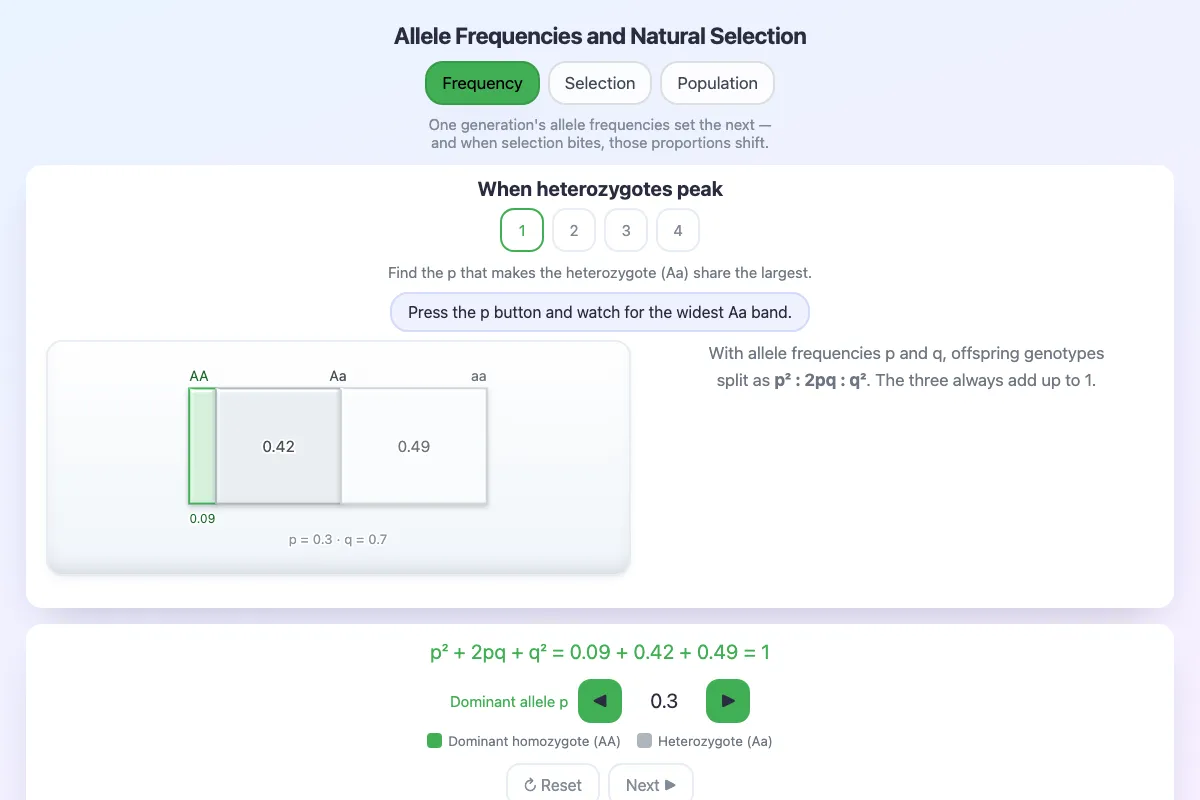Open the Selection tab
1200x800 pixels.
tap(600, 83)
